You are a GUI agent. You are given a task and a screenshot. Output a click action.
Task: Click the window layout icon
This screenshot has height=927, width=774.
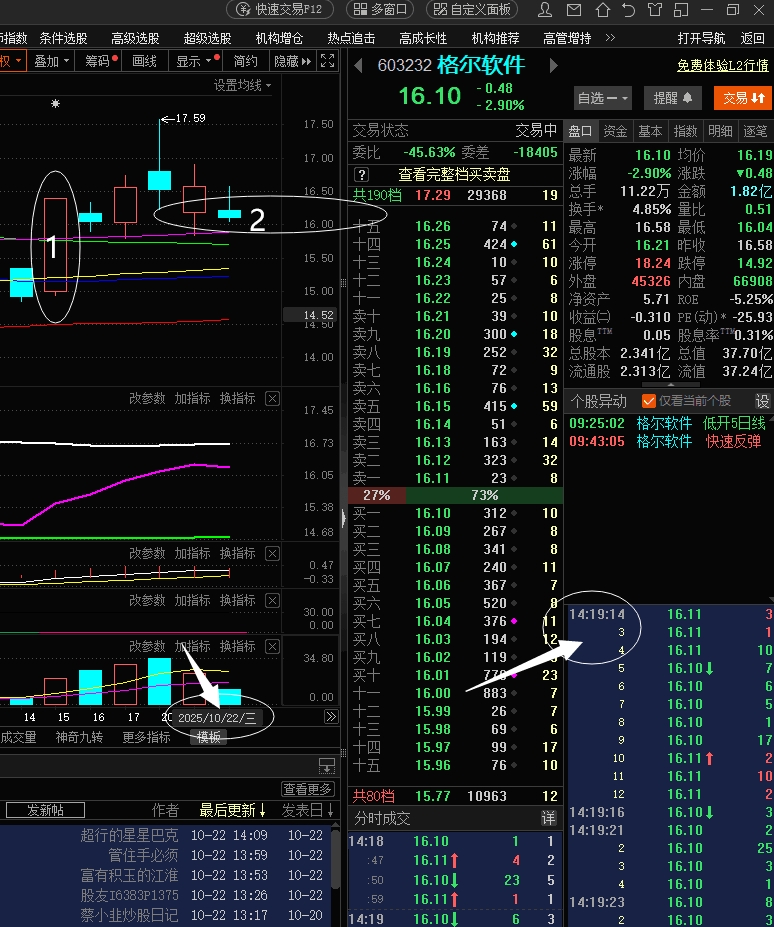pos(681,9)
